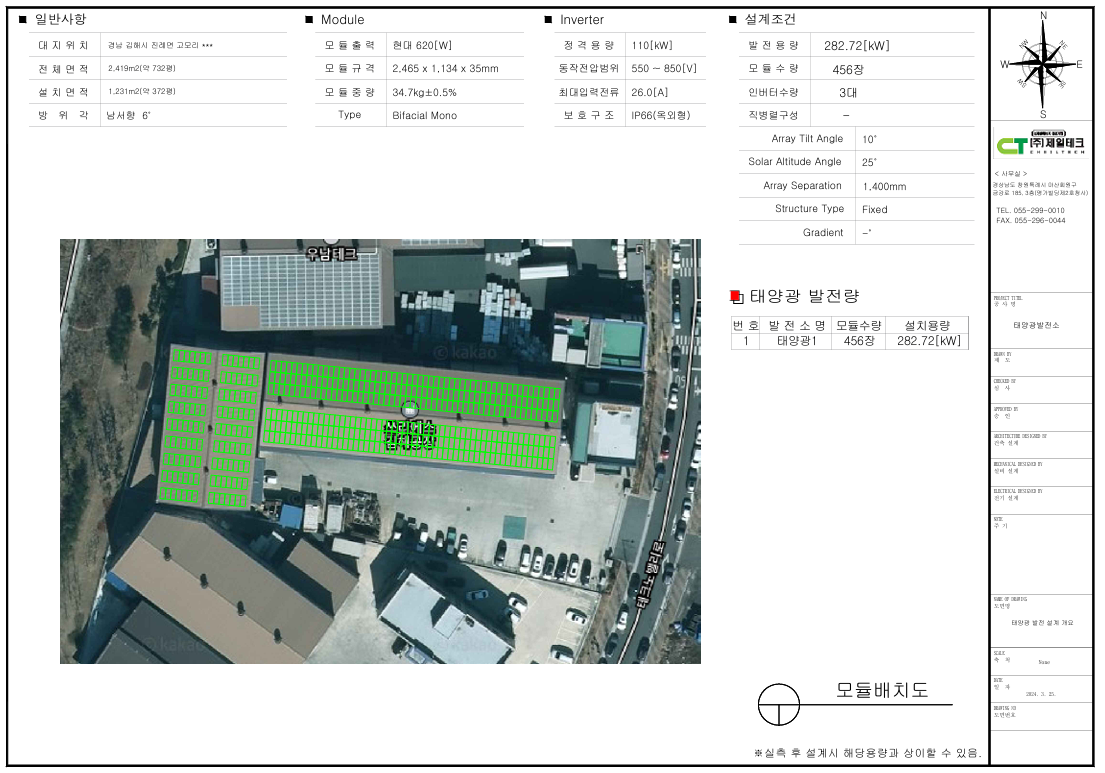The width and height of the screenshot is (1105, 773).
Task: Click the Bifacial Mono type value
Action: coord(424,115)
